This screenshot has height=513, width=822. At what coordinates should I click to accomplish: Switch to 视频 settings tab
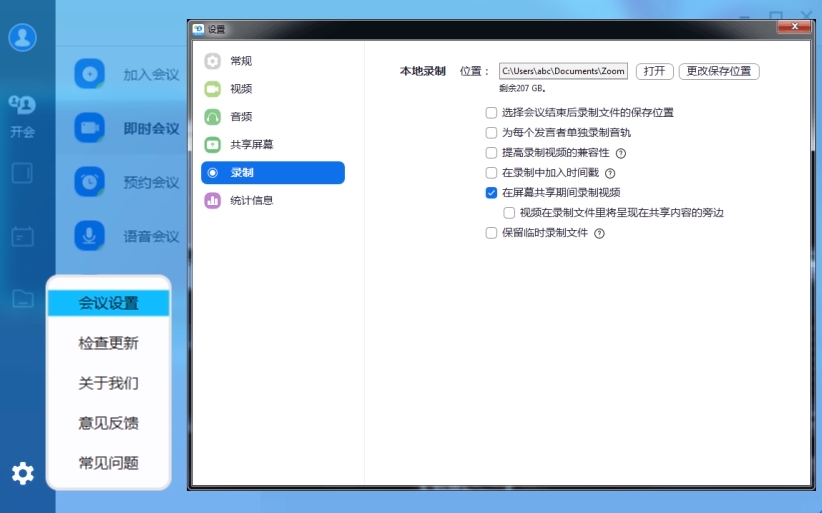(x=273, y=89)
